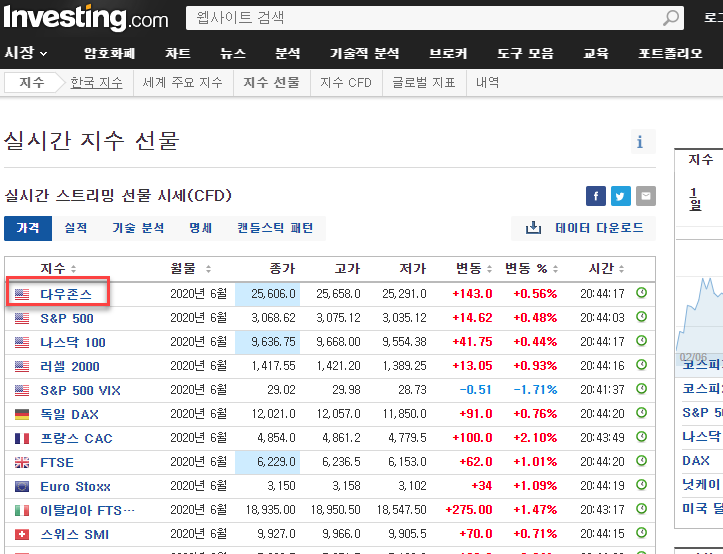The height and width of the screenshot is (554, 723).
Task: Click the clock icon in 스위스 SMI row
Action: point(641,533)
